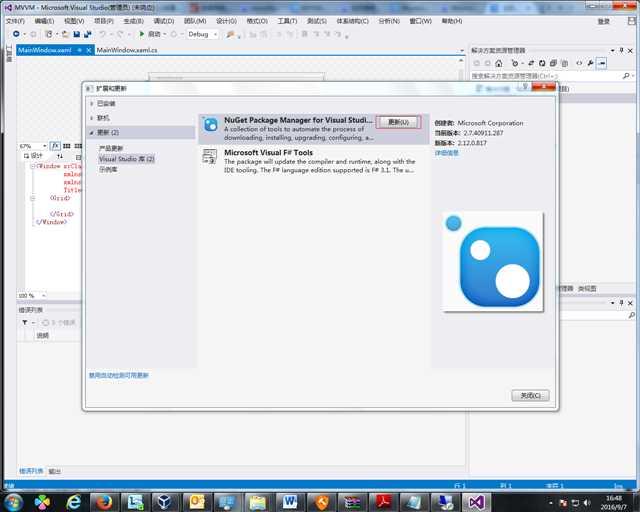Click the large NuGet logo preview image

(x=493, y=261)
